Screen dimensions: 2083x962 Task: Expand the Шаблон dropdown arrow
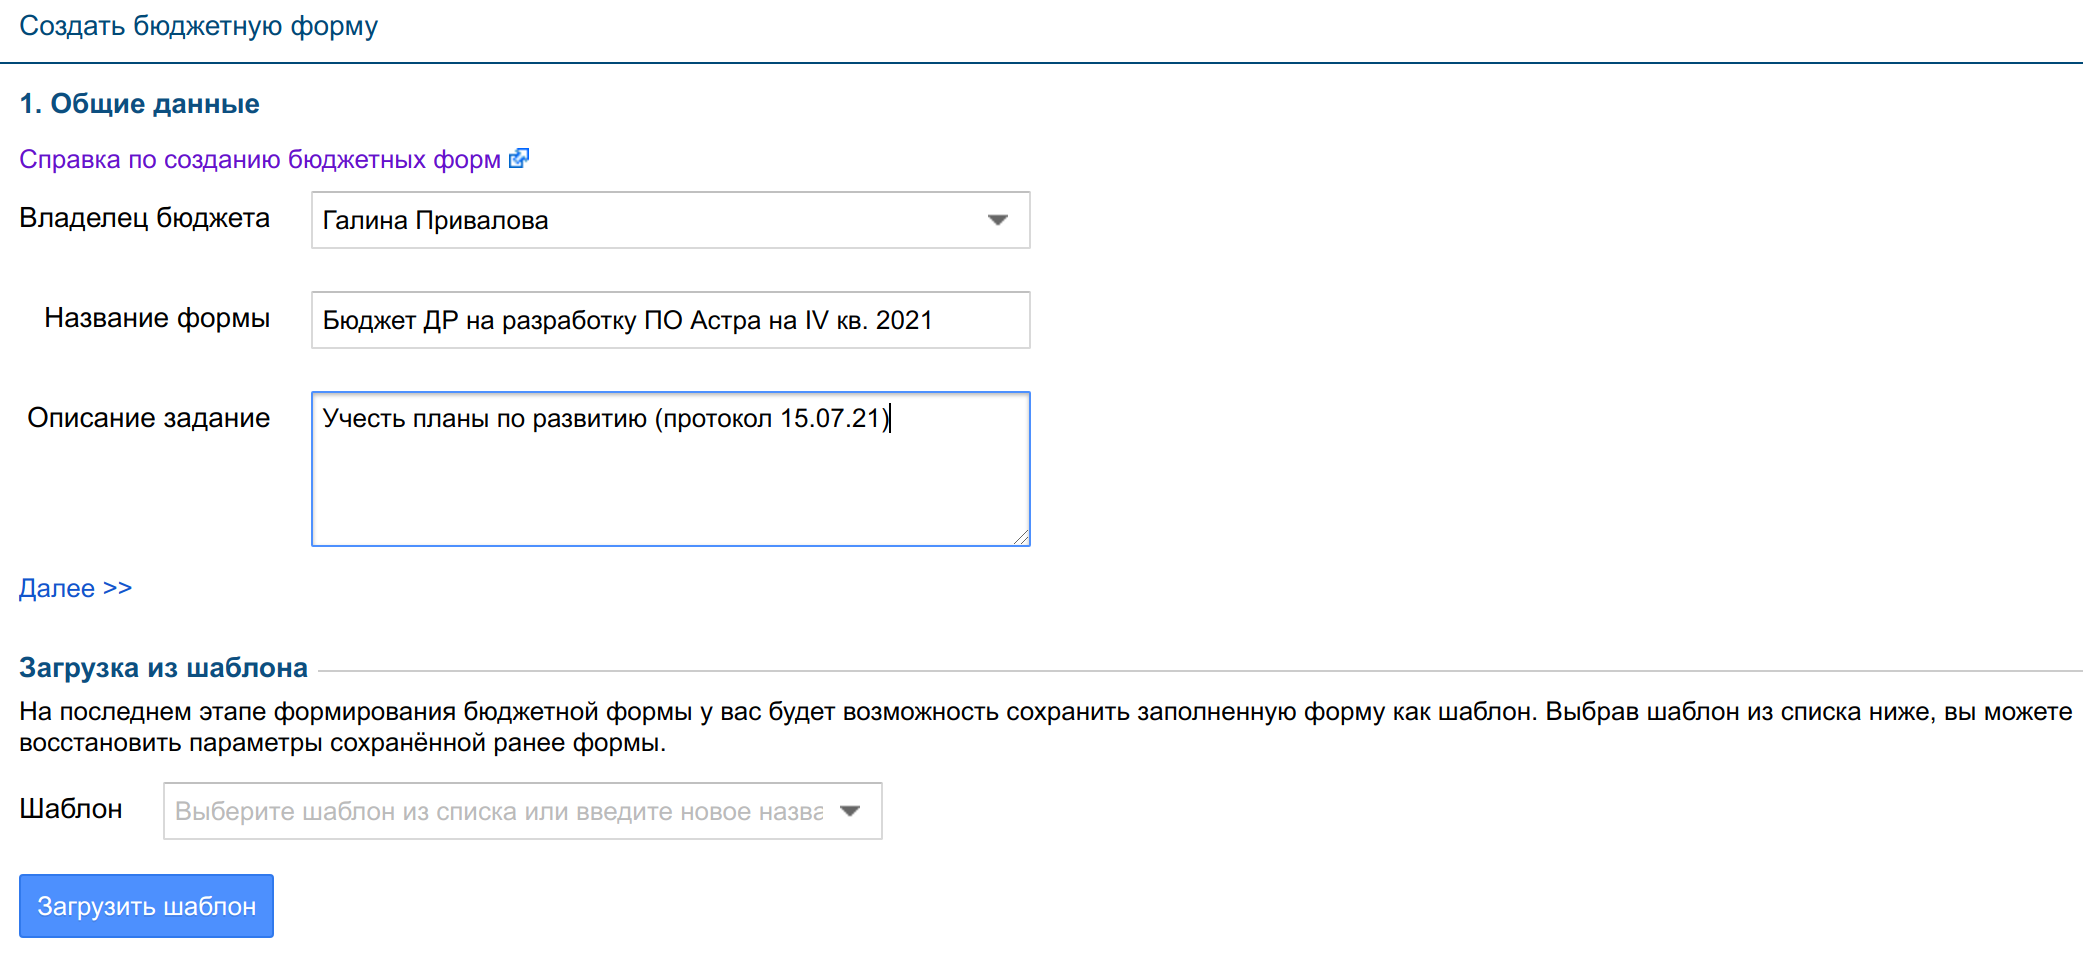(x=850, y=811)
